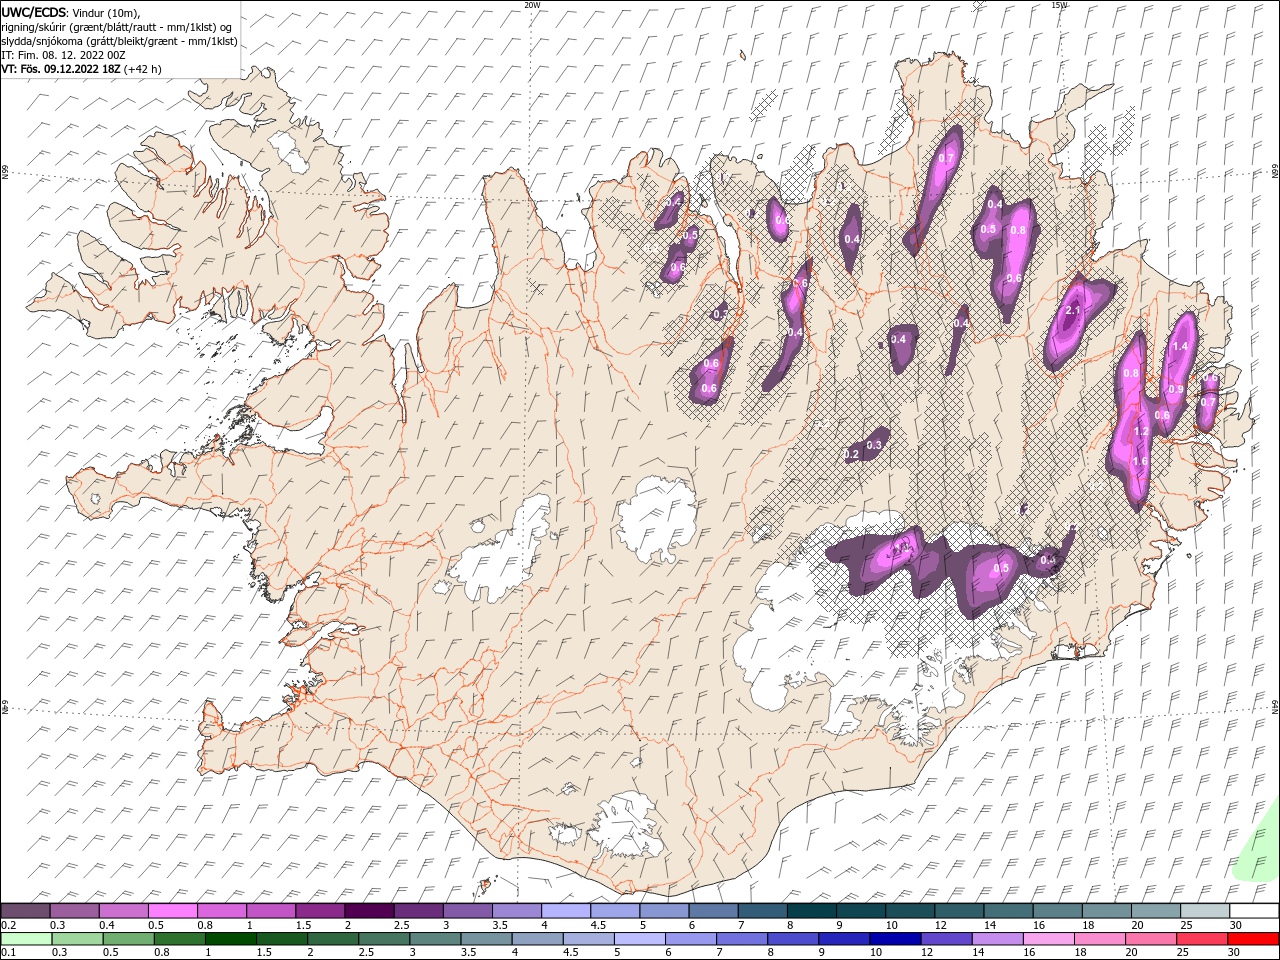The image size is (1280, 960).
Task: Click the '20W' longitude label
Action: coord(532,5)
